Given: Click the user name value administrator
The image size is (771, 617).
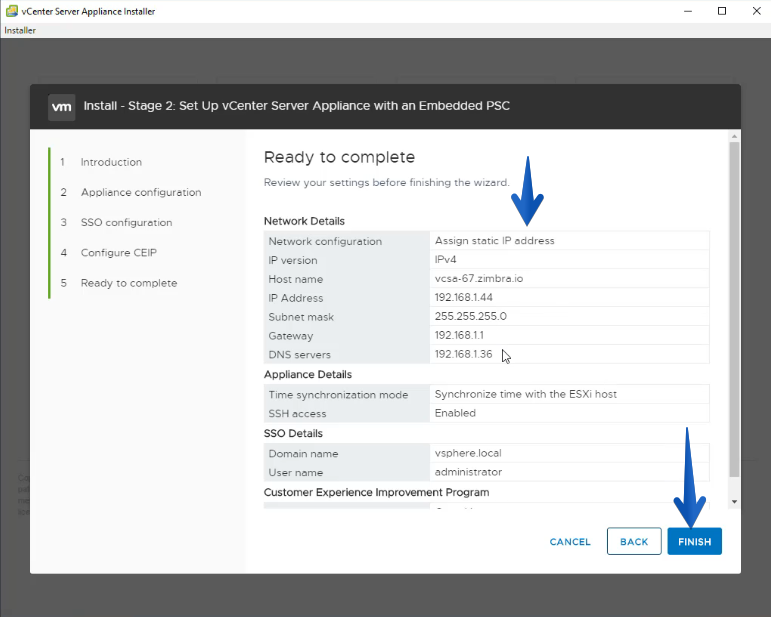Looking at the screenshot, I should [468, 472].
